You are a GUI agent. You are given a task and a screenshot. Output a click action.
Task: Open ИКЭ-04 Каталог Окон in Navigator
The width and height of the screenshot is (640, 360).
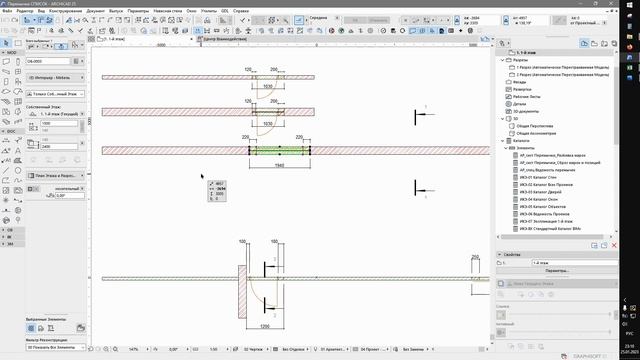tap(538, 199)
